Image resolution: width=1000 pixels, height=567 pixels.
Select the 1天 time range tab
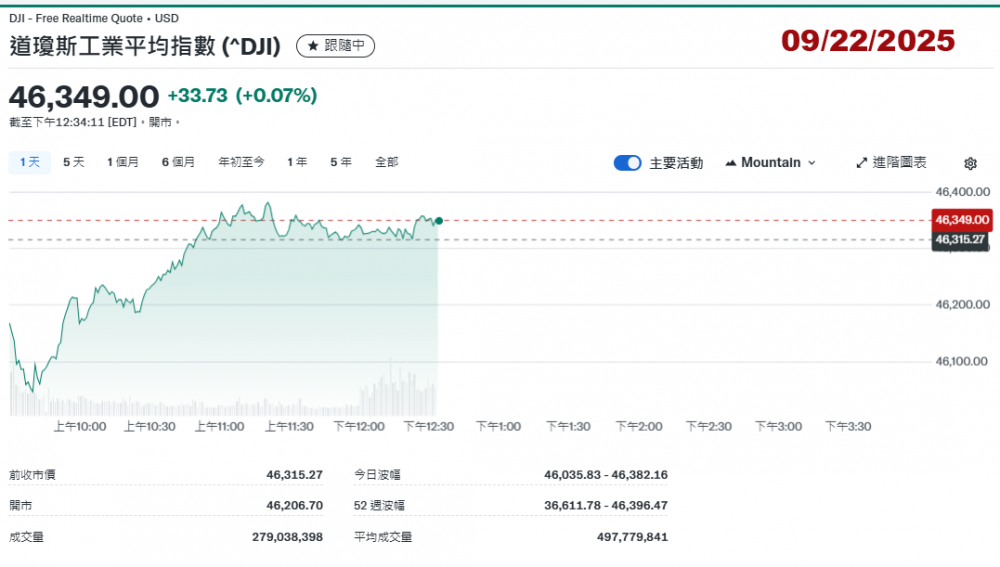29,162
